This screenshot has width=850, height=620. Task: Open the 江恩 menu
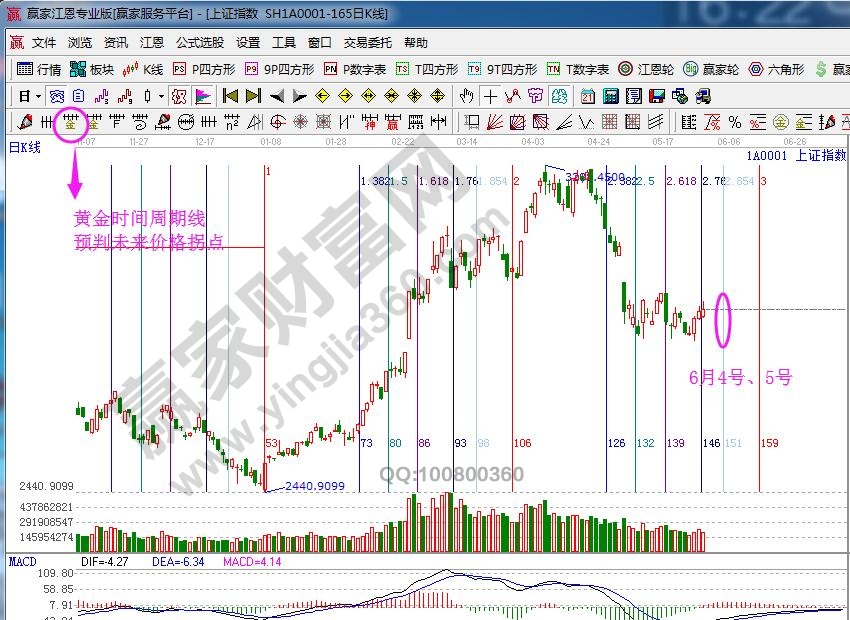pyautogui.click(x=152, y=43)
